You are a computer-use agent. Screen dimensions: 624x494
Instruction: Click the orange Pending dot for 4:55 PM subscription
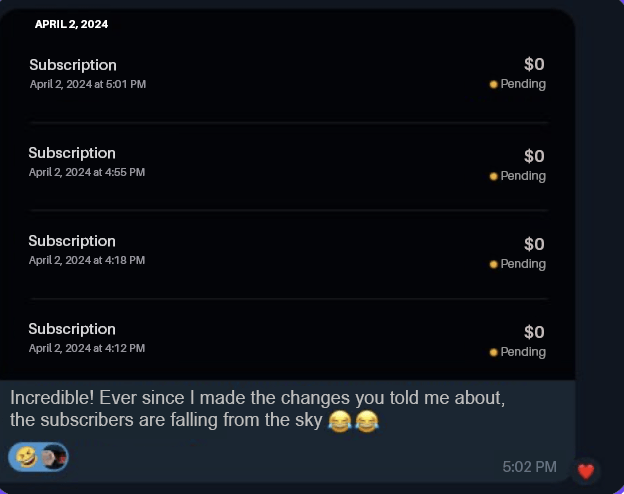(494, 176)
